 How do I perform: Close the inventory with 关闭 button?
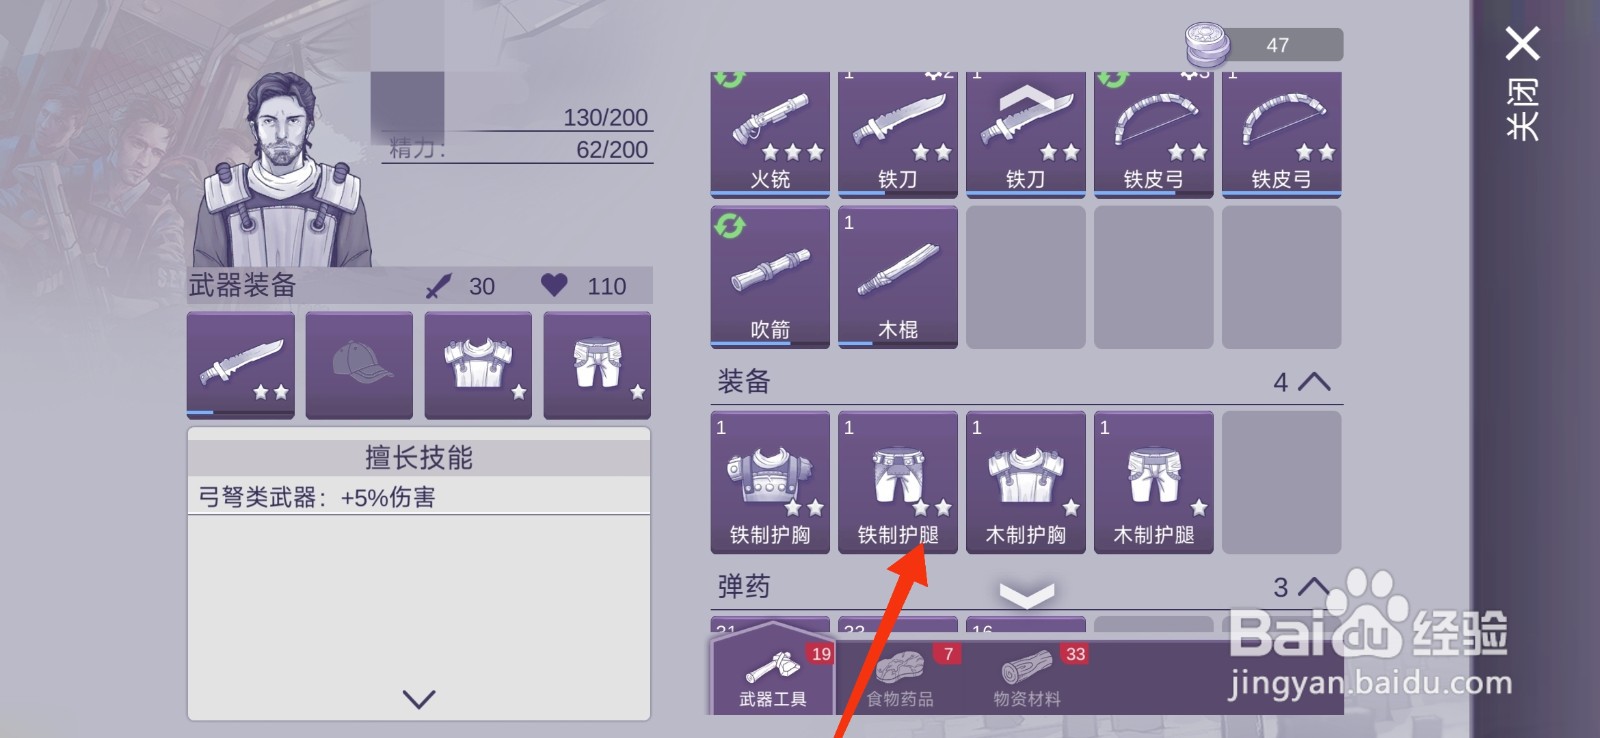(x=1523, y=83)
